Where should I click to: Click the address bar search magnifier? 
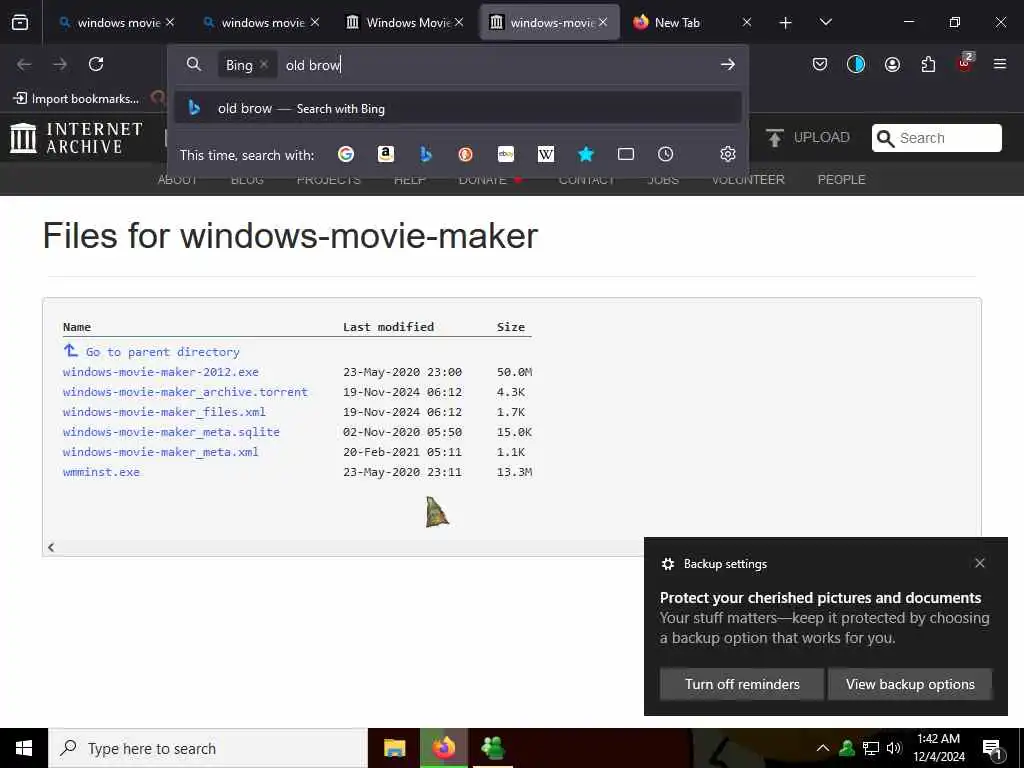point(193,64)
